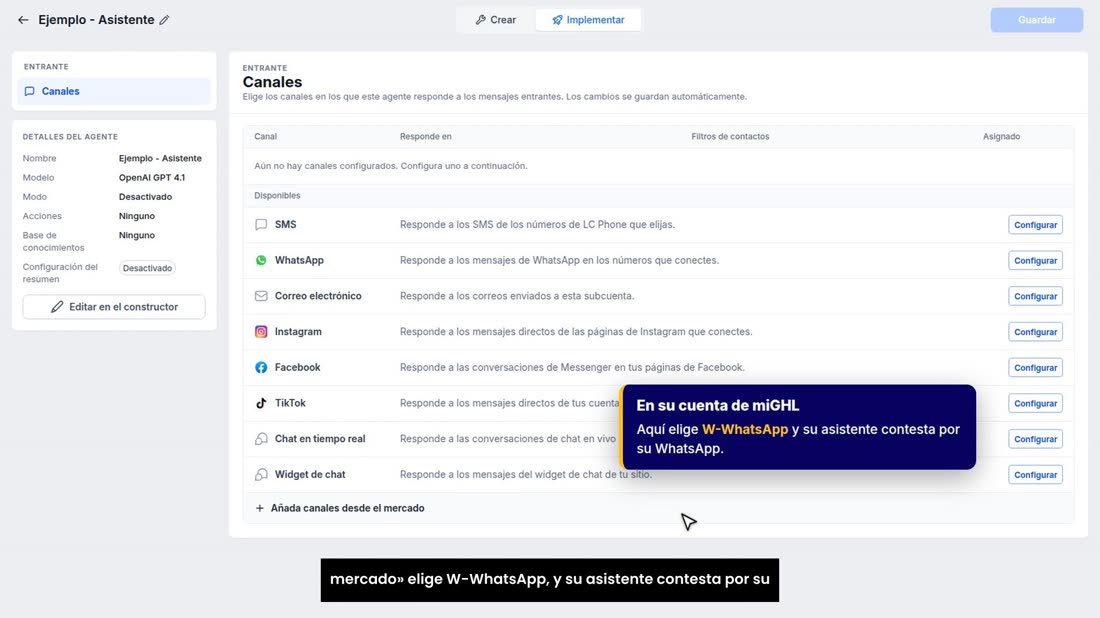Switch to the Crear tab
This screenshot has height=618, width=1100.
496,20
